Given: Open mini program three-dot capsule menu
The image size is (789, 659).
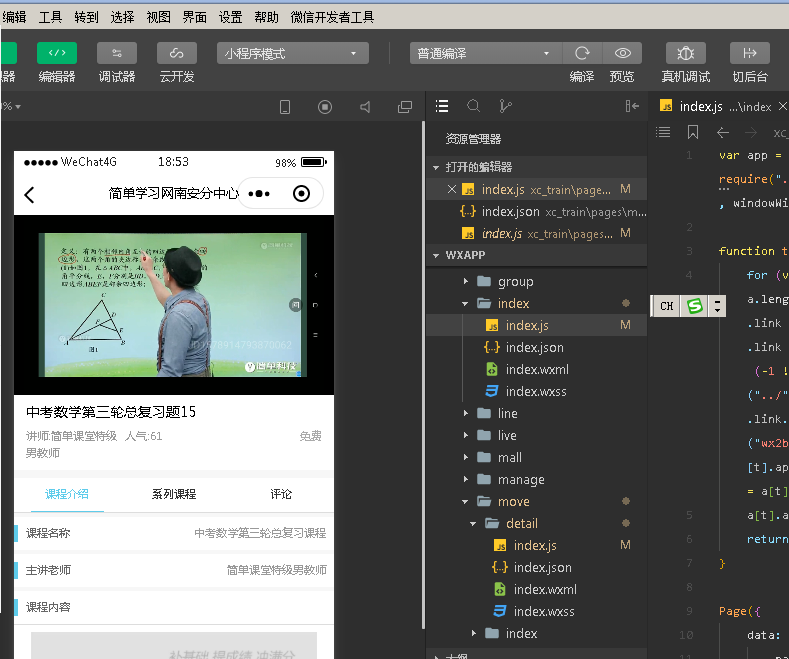Looking at the screenshot, I should point(259,194).
